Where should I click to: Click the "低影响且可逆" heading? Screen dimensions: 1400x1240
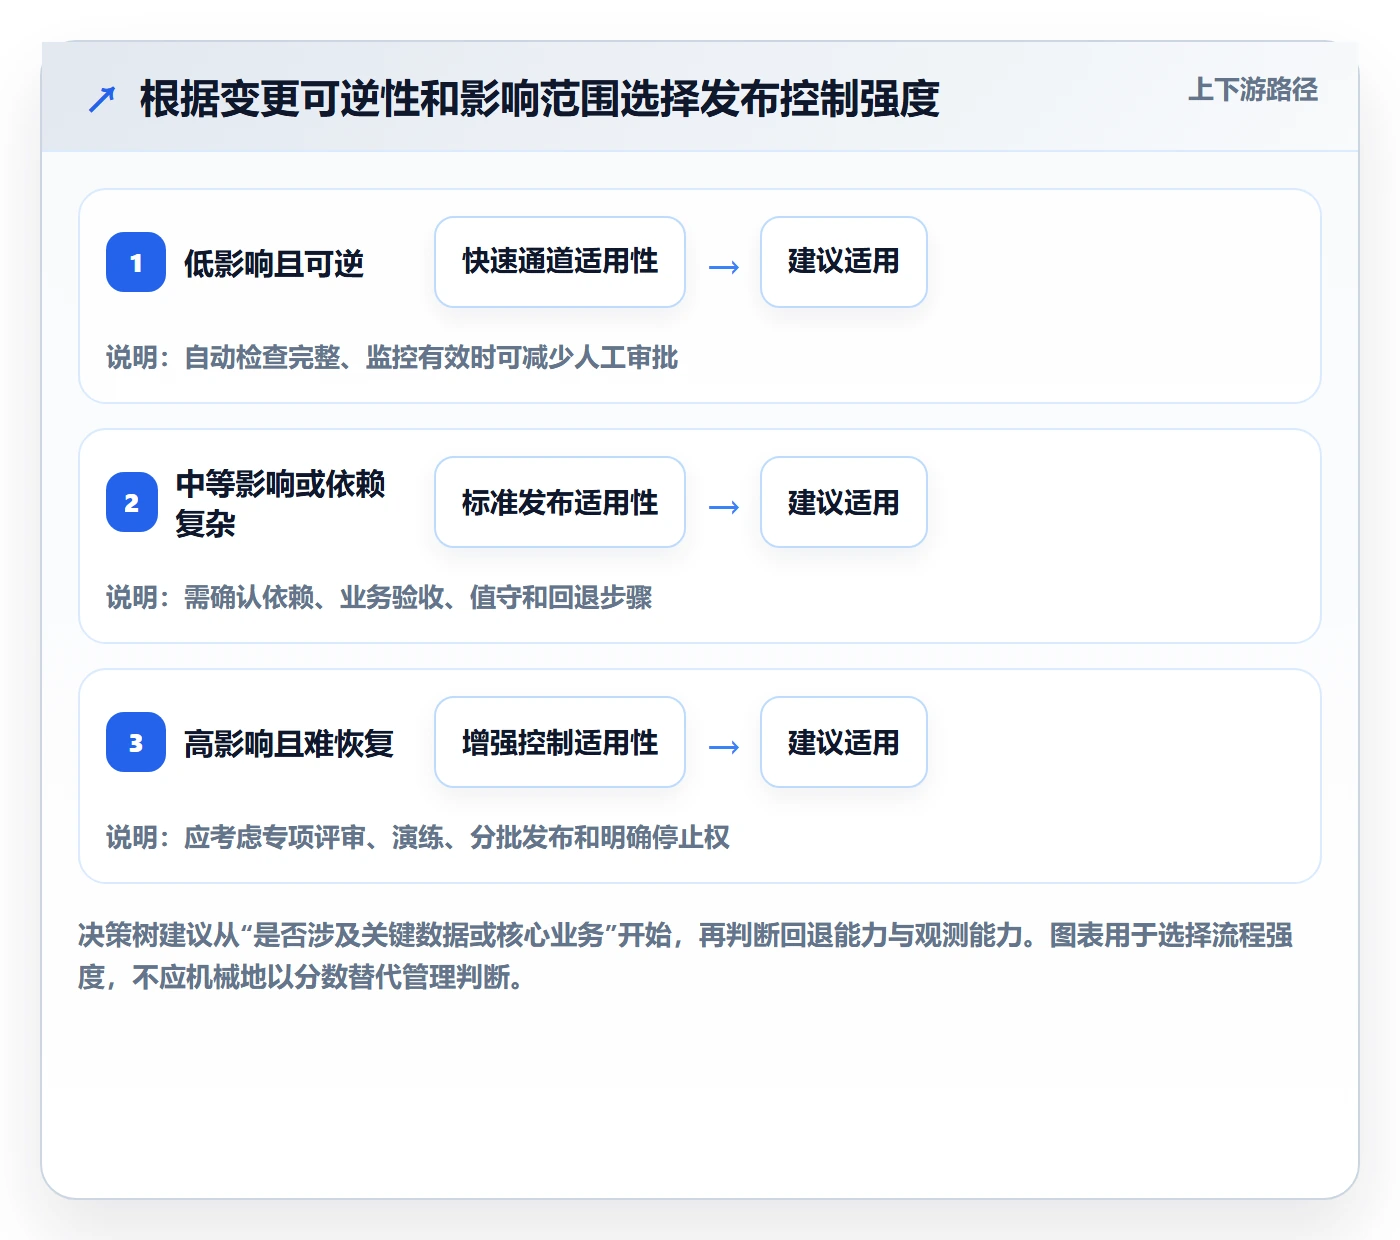274,264
